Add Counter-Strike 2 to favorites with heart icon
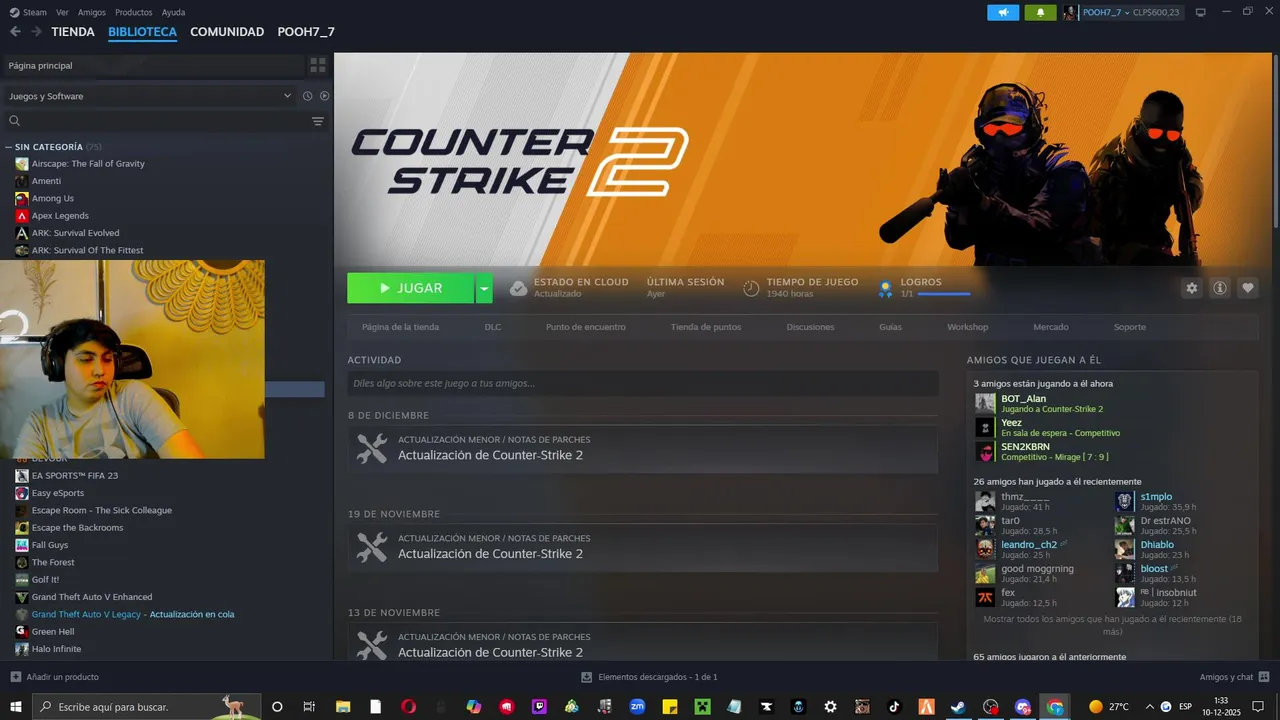The height and width of the screenshot is (720, 1280). (1248, 288)
